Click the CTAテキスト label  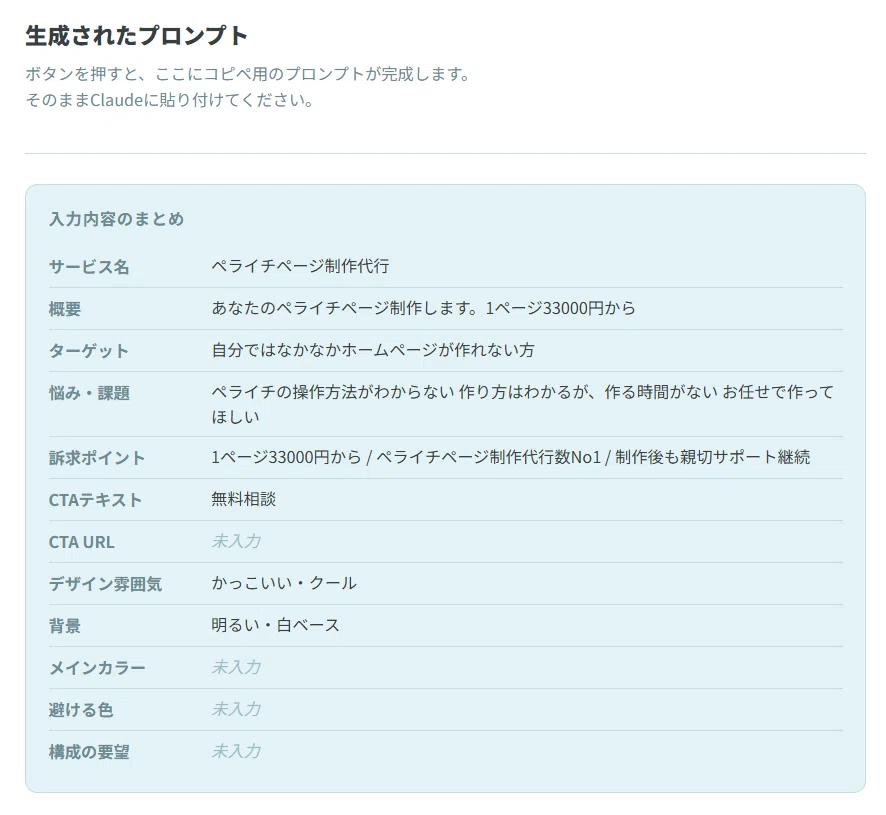(x=95, y=500)
